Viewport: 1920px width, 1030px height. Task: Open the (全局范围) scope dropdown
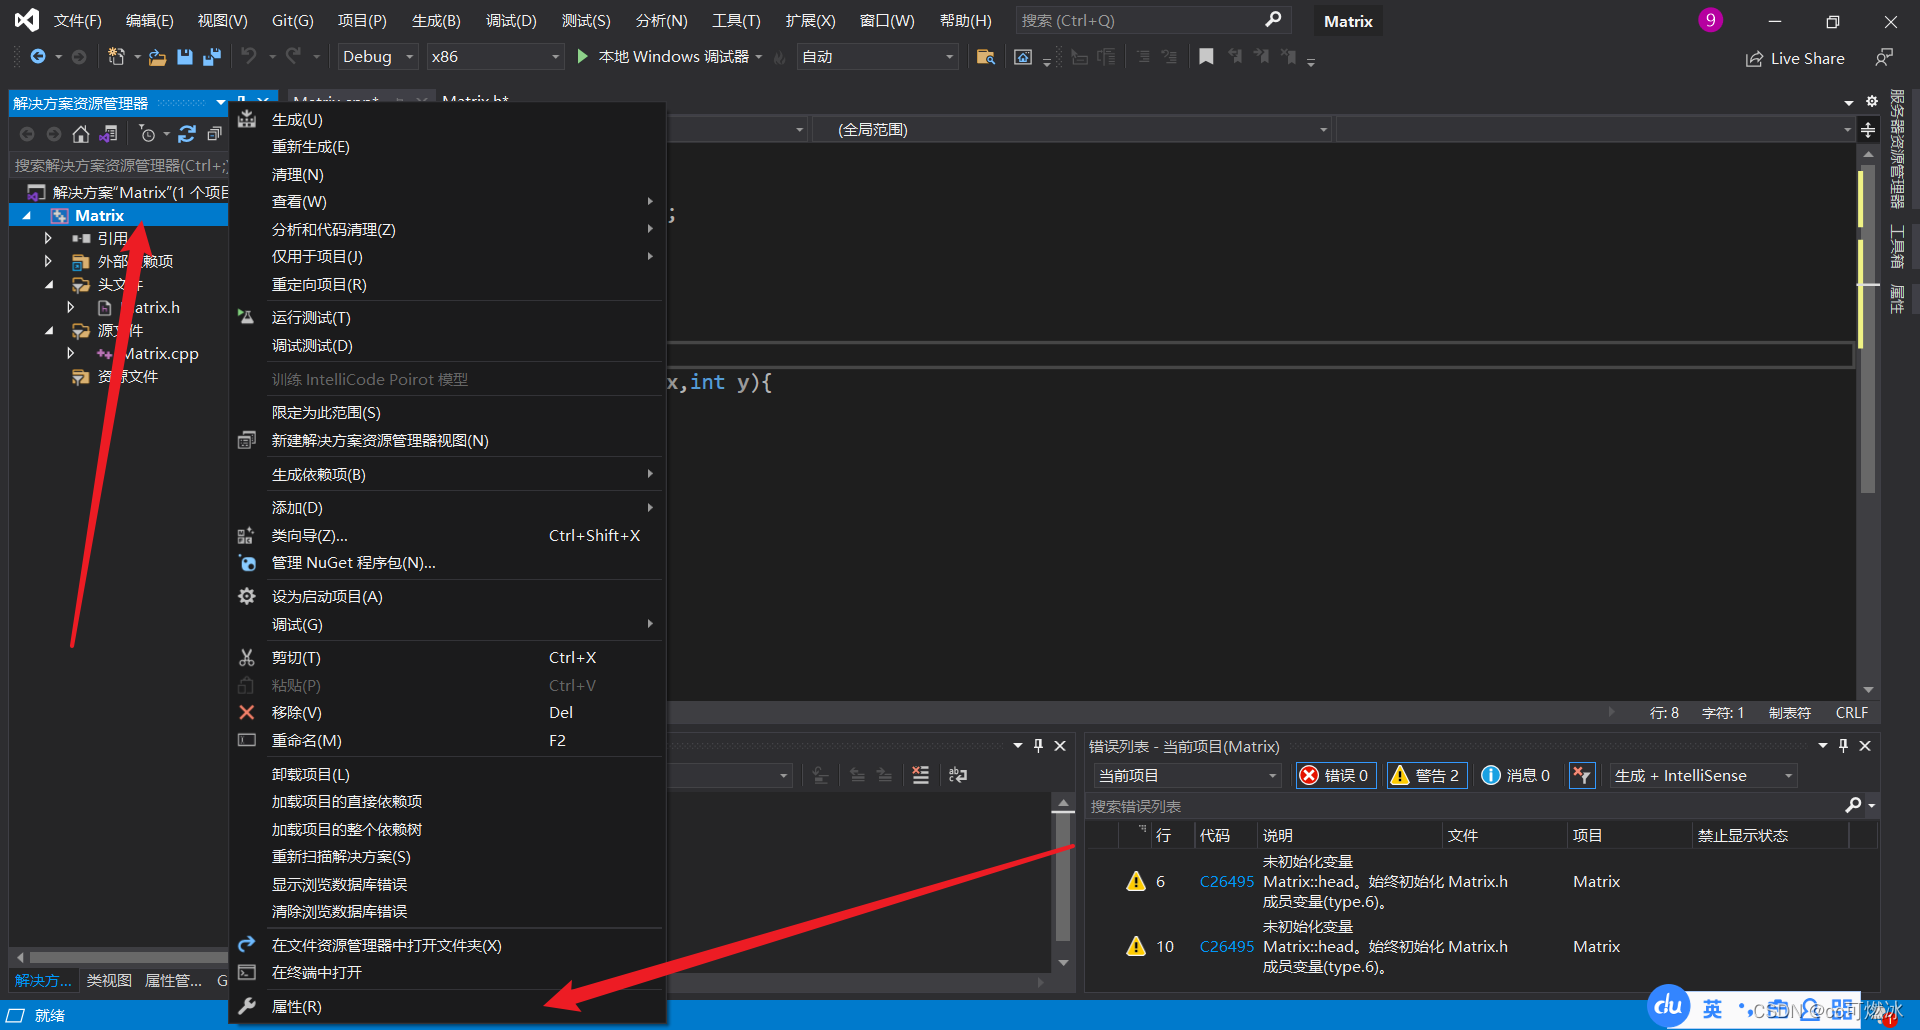(1072, 130)
